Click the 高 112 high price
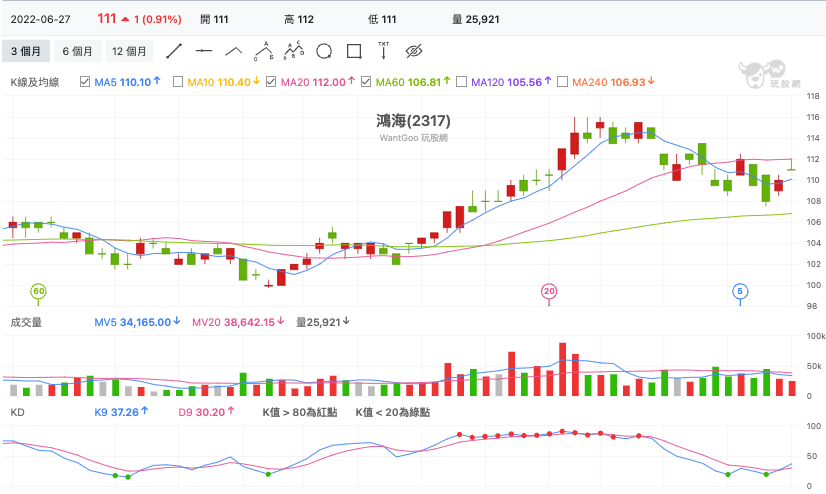The width and height of the screenshot is (826, 494). coord(299,19)
